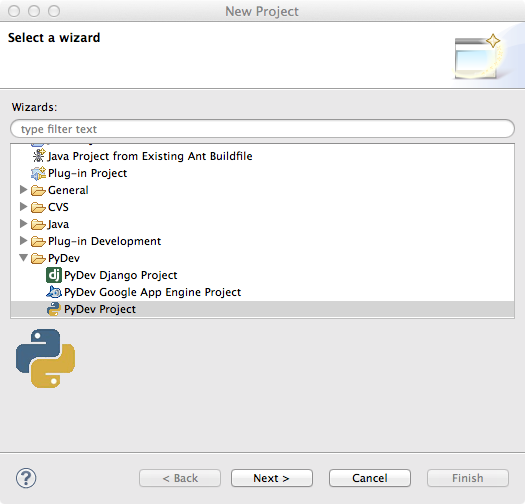Select Java Project from Existing Ant Buildfile

click(150, 156)
